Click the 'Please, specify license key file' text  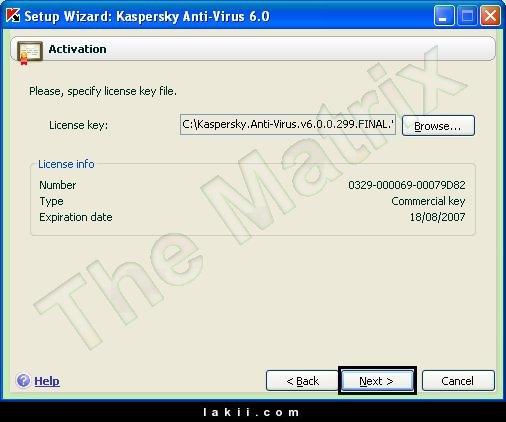pyautogui.click(x=103, y=91)
